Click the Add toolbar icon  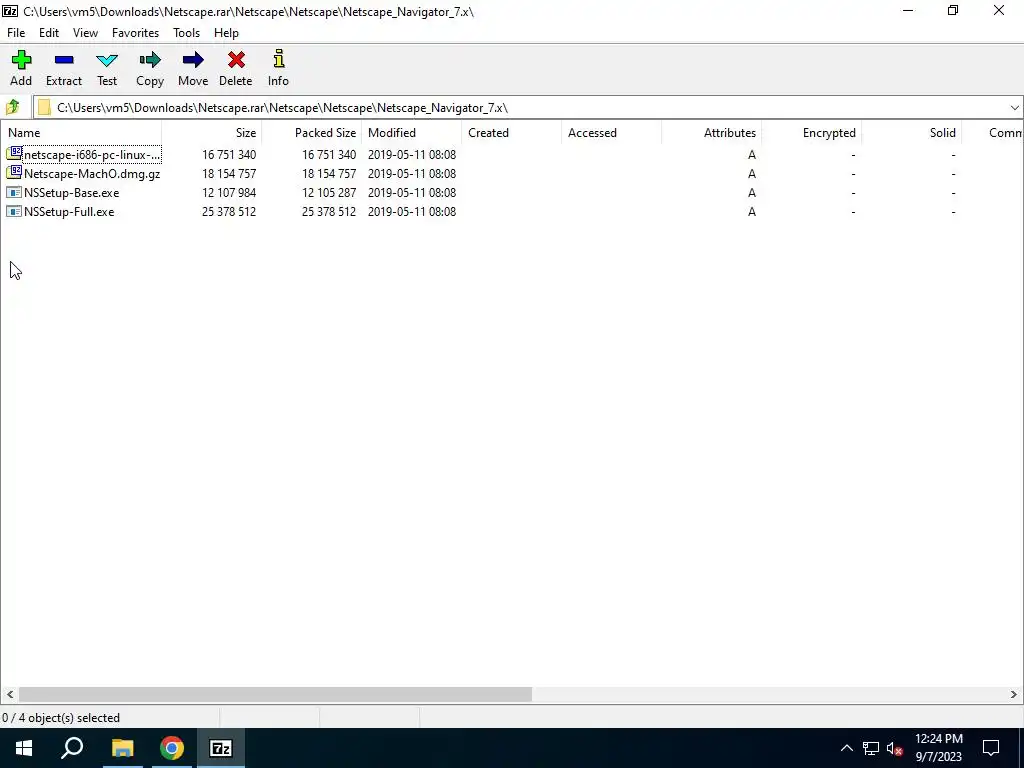point(21,61)
